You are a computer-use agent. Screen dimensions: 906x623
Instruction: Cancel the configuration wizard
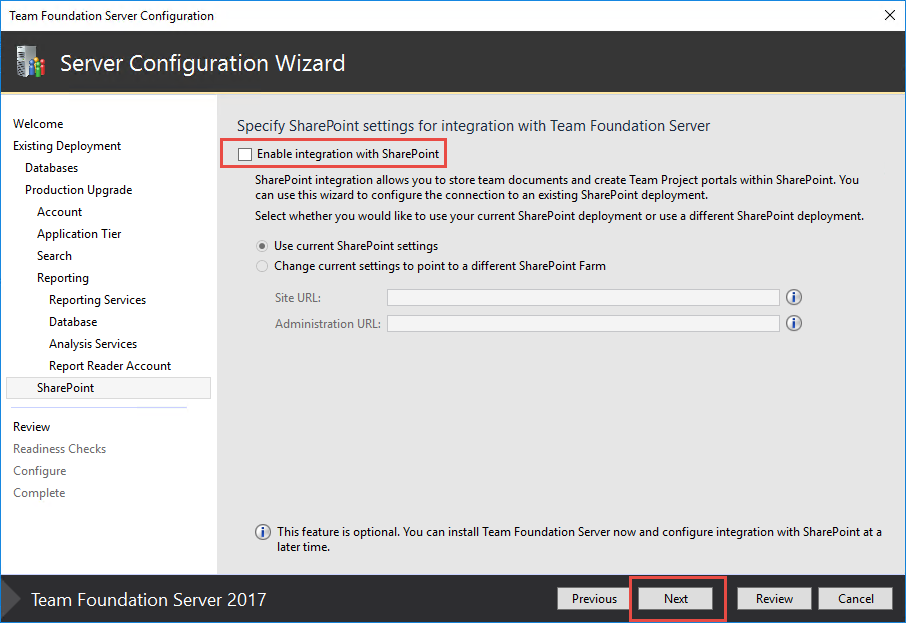[x=856, y=599]
